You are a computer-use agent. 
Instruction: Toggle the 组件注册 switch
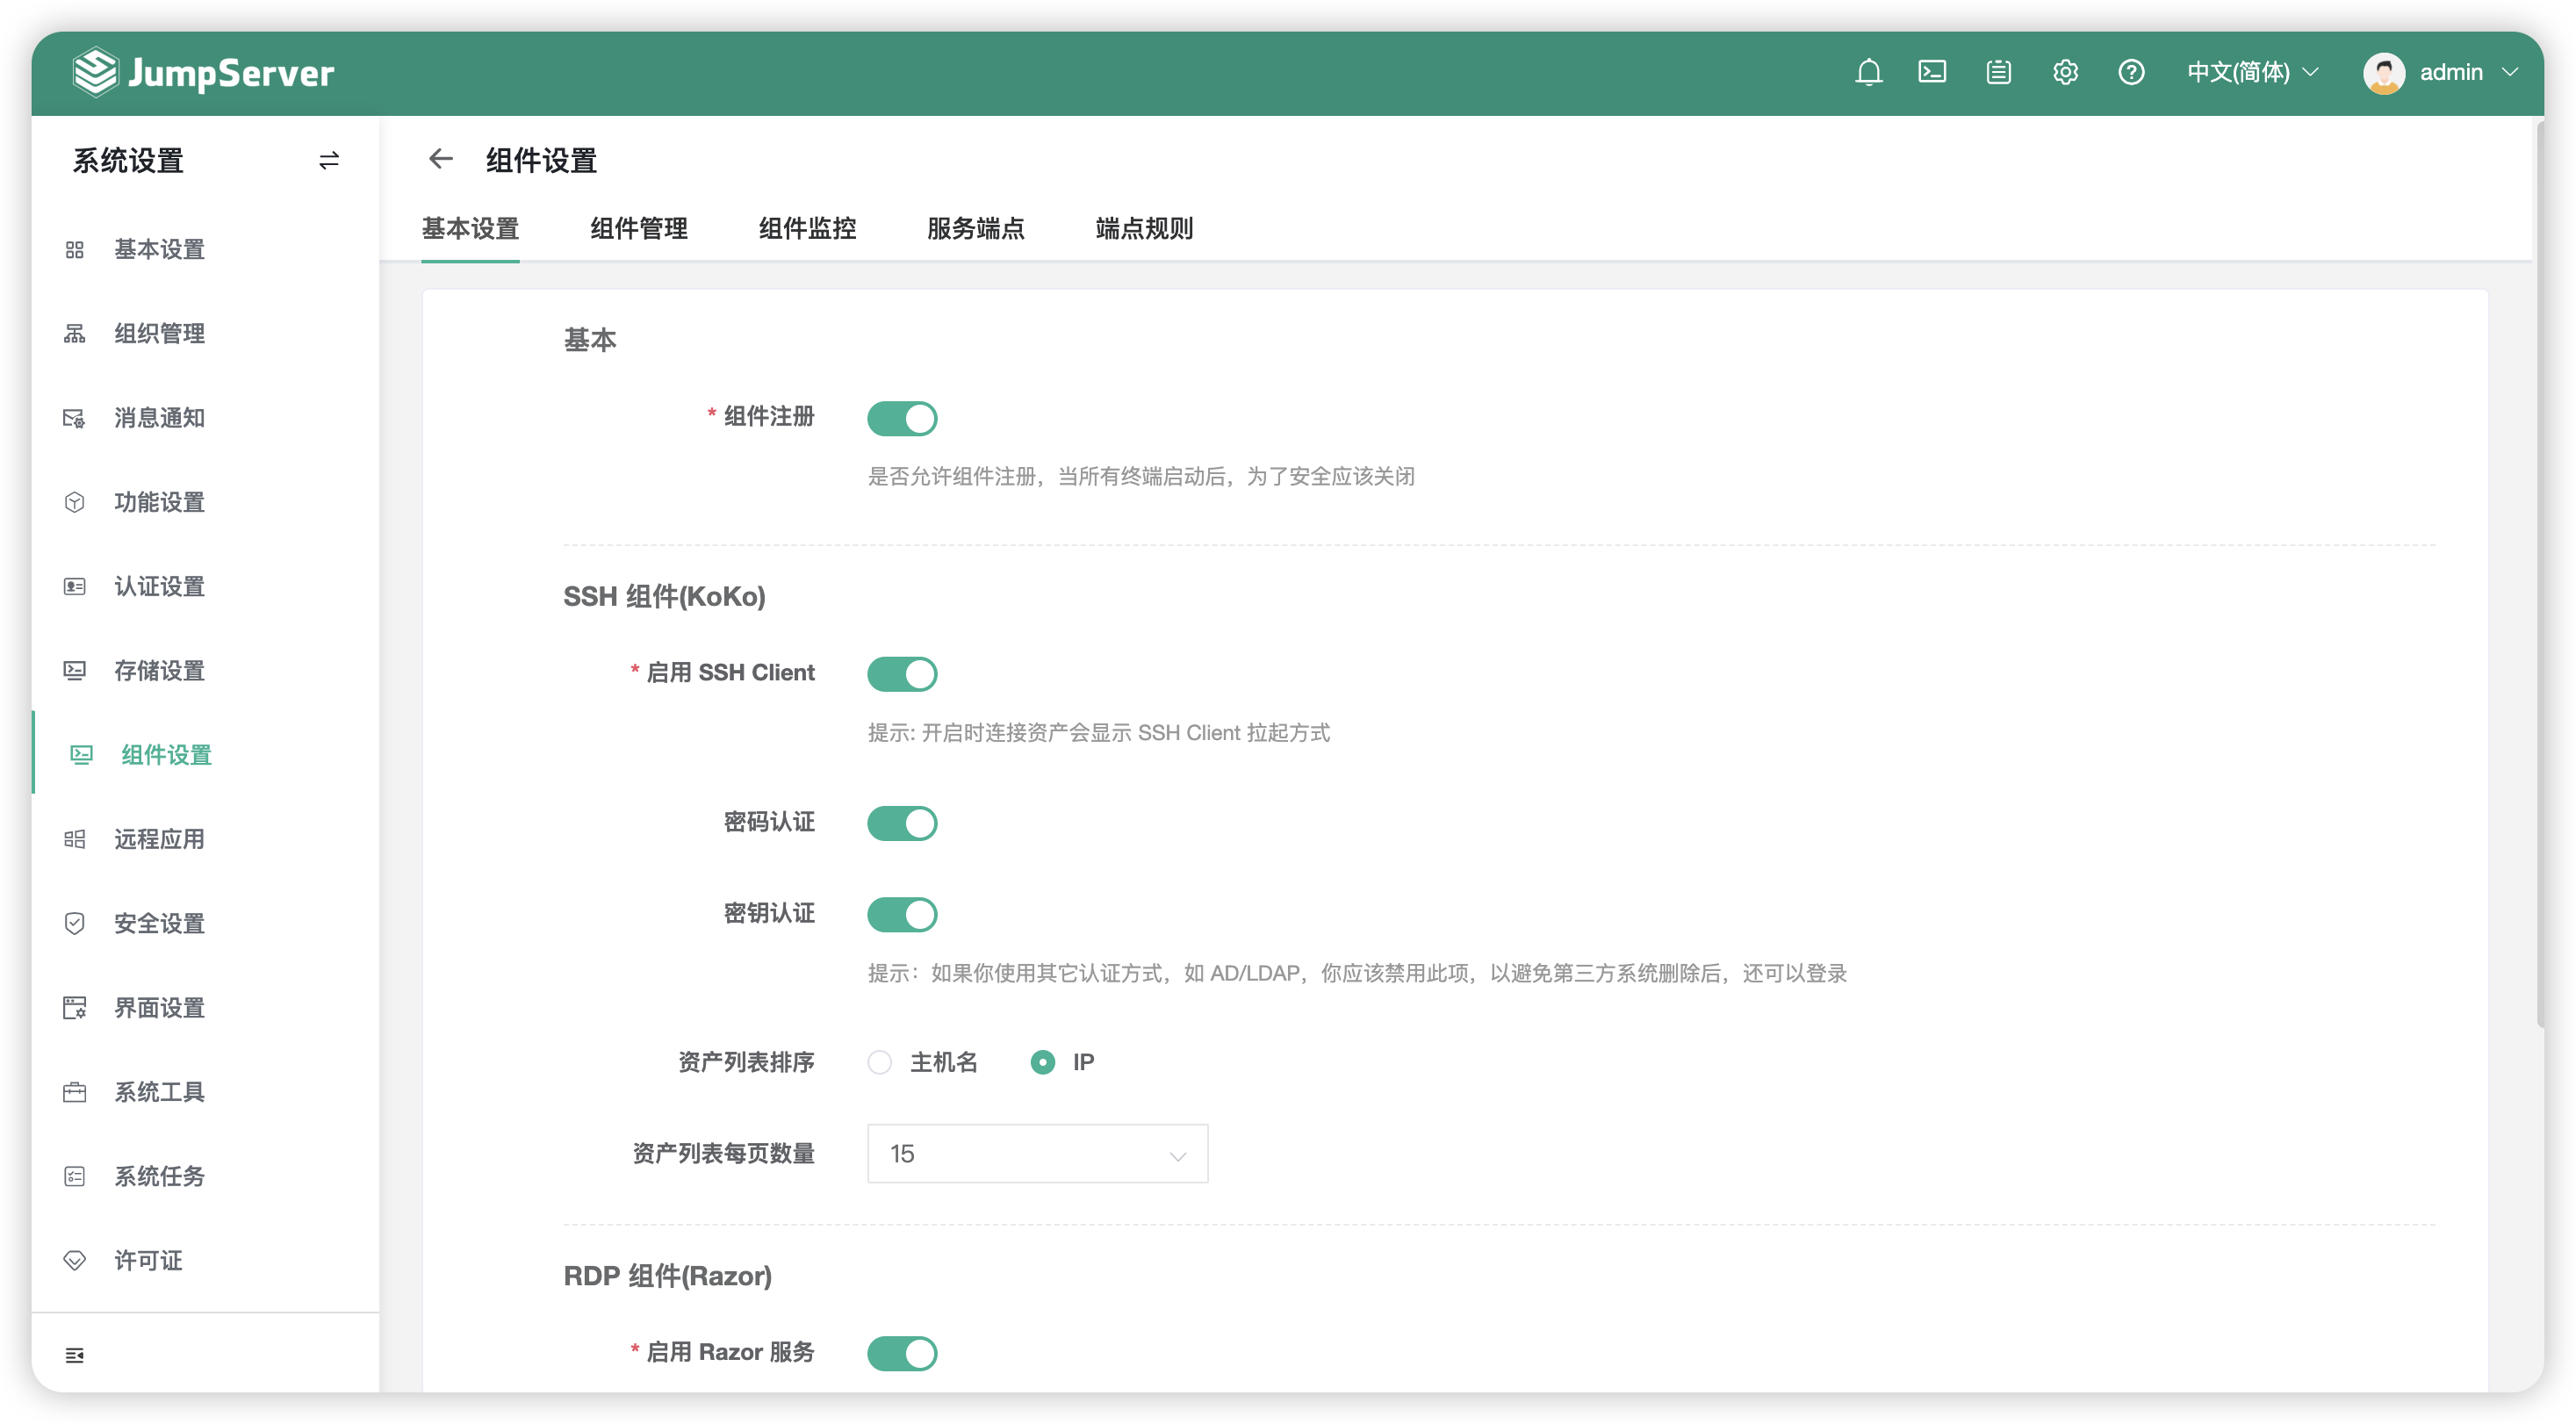pyautogui.click(x=902, y=418)
